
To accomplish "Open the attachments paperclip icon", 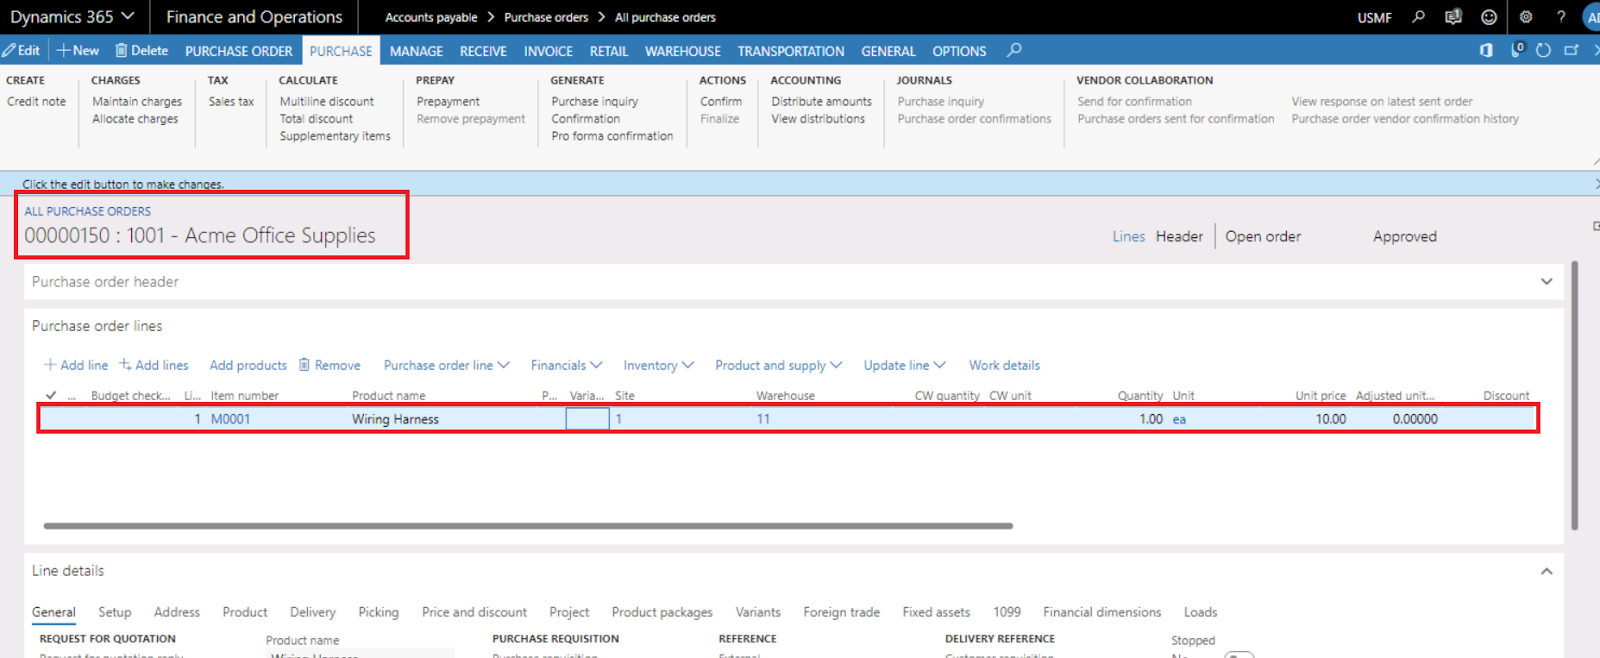I will [1517, 50].
